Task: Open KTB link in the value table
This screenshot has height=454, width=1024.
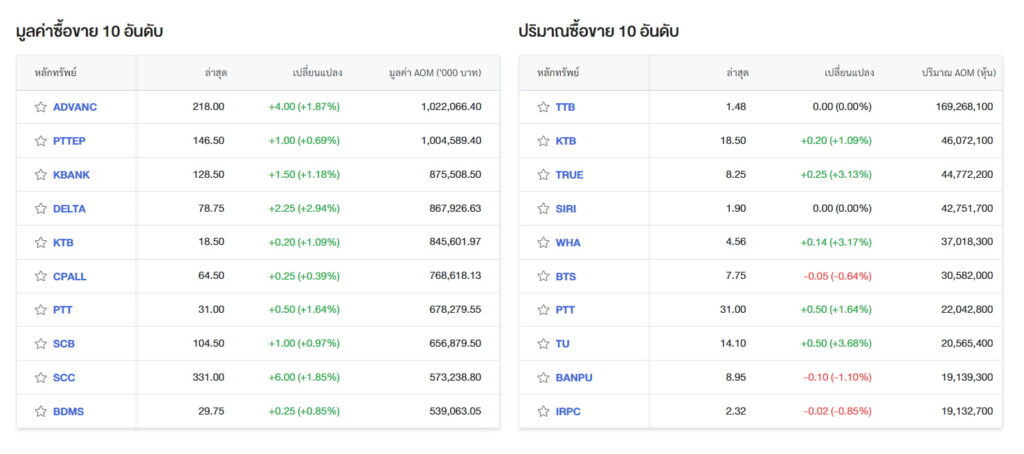Action: [x=63, y=242]
